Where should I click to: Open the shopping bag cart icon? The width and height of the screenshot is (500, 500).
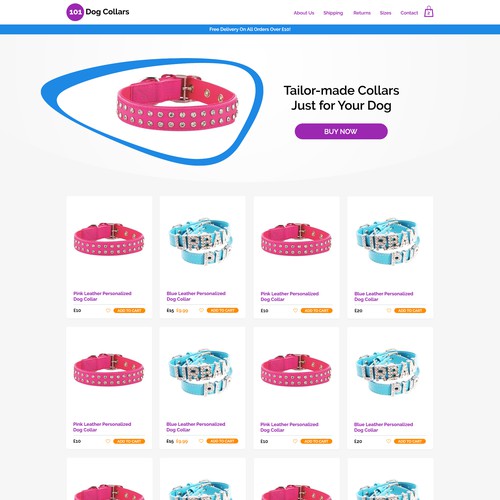tap(429, 12)
